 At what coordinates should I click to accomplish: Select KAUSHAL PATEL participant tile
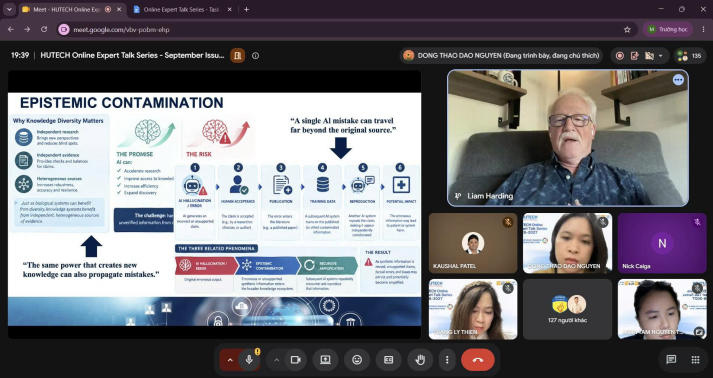tap(473, 243)
